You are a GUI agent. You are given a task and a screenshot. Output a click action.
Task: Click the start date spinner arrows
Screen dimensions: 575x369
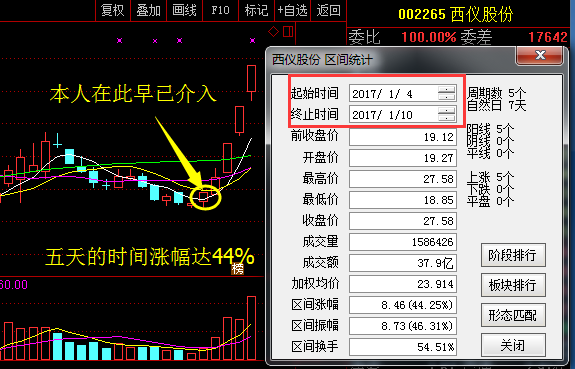(446, 93)
